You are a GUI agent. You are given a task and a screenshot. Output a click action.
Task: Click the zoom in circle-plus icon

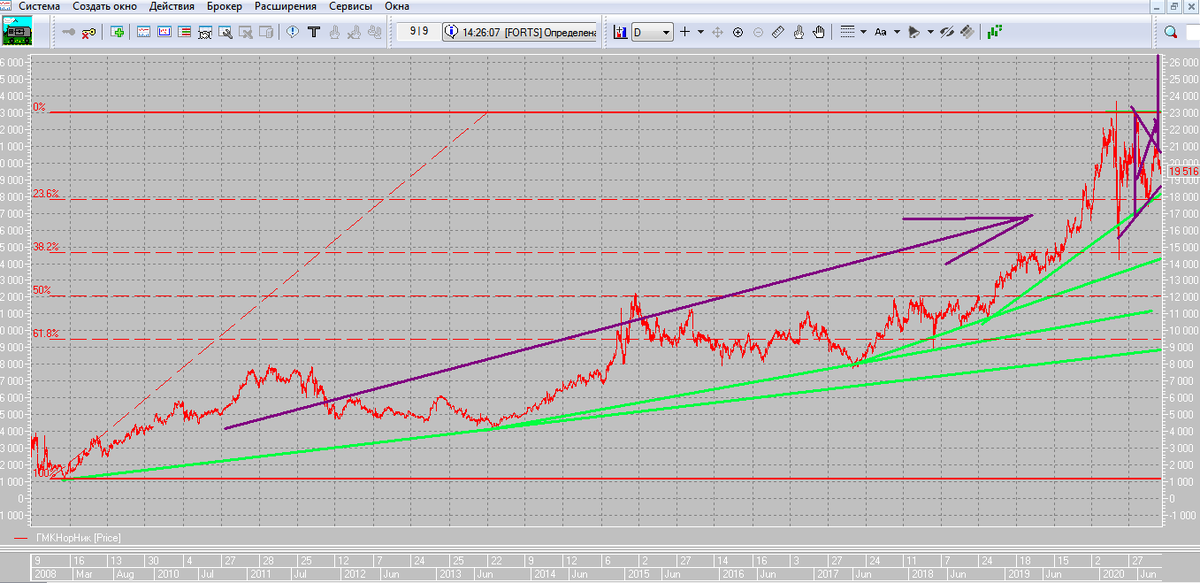pos(738,32)
